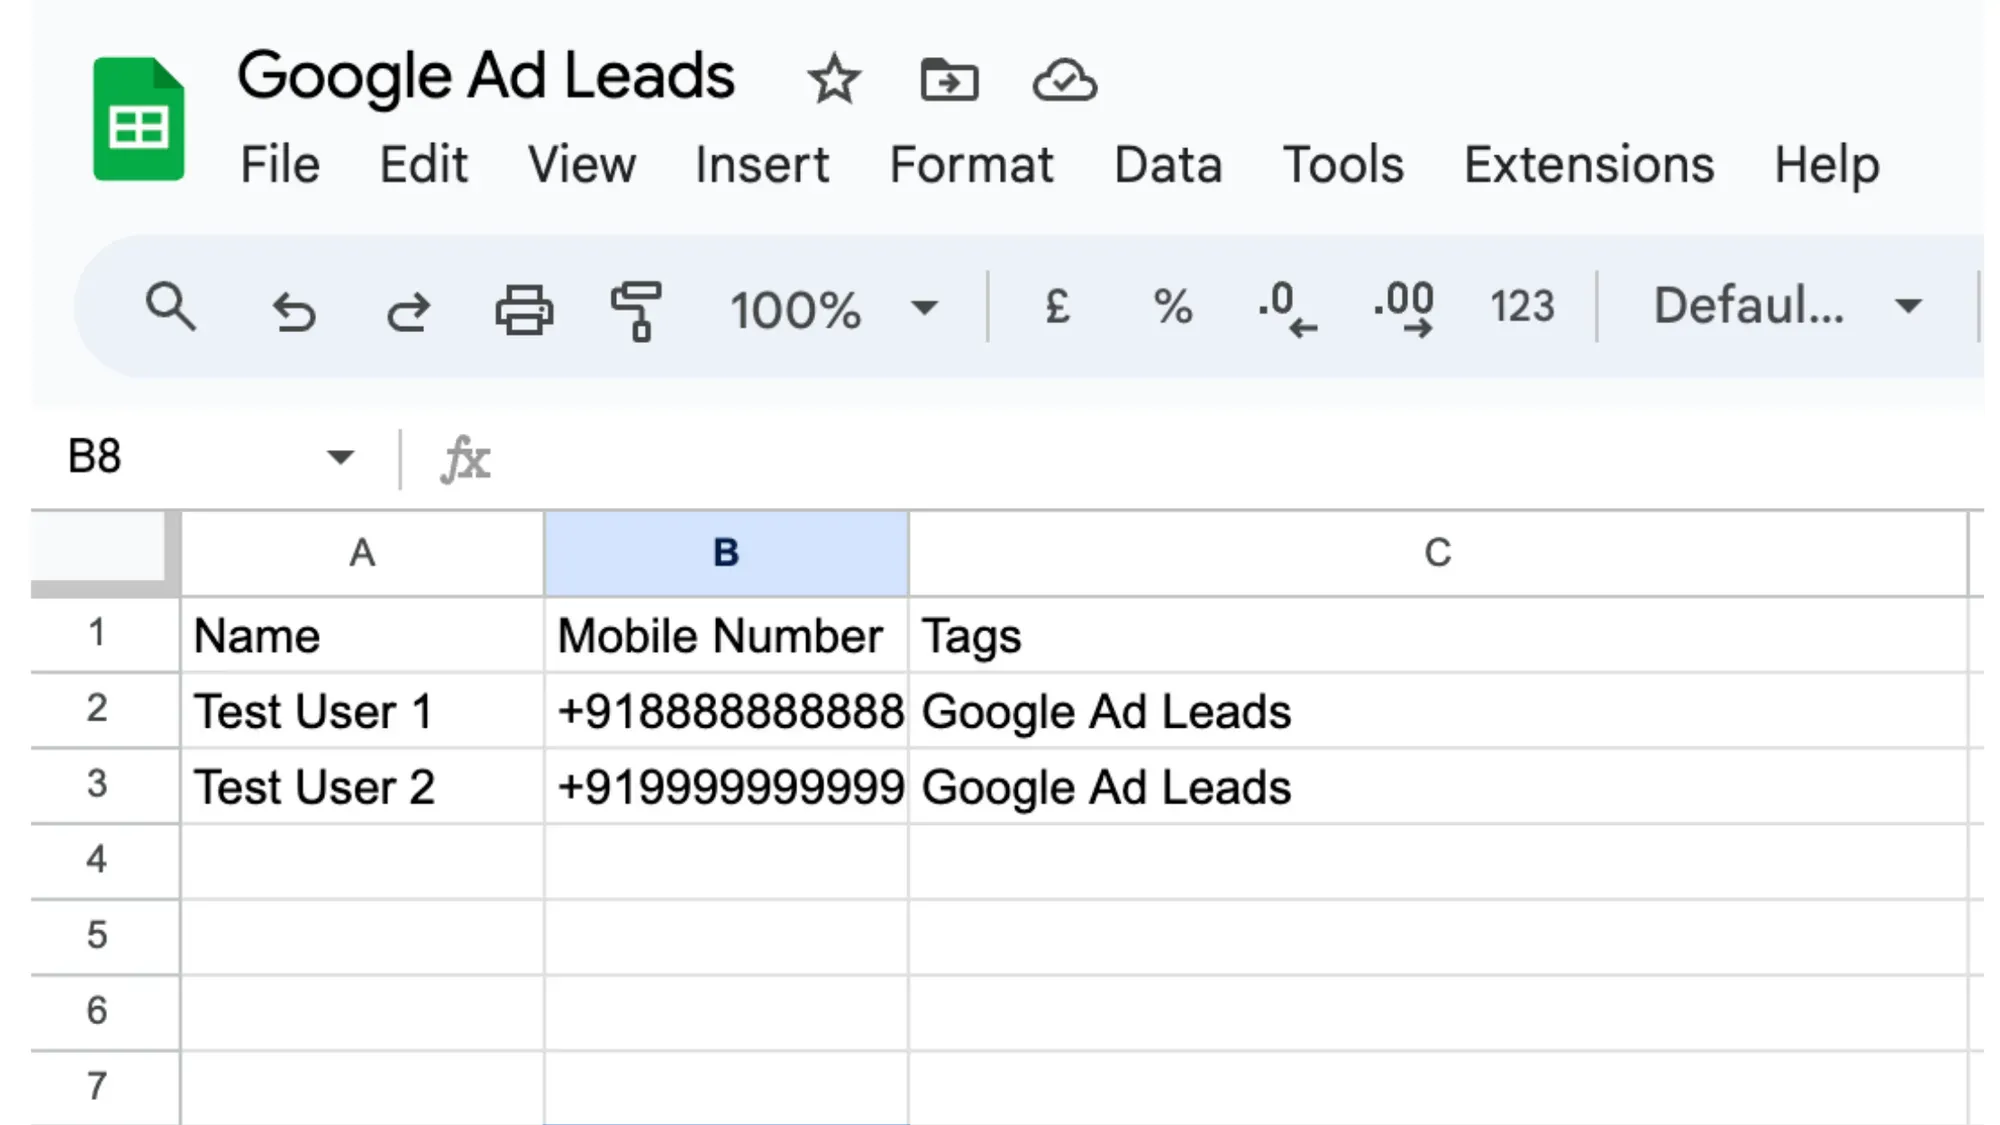The image size is (2000, 1125).
Task: Open search within the sheet
Action: click(170, 310)
